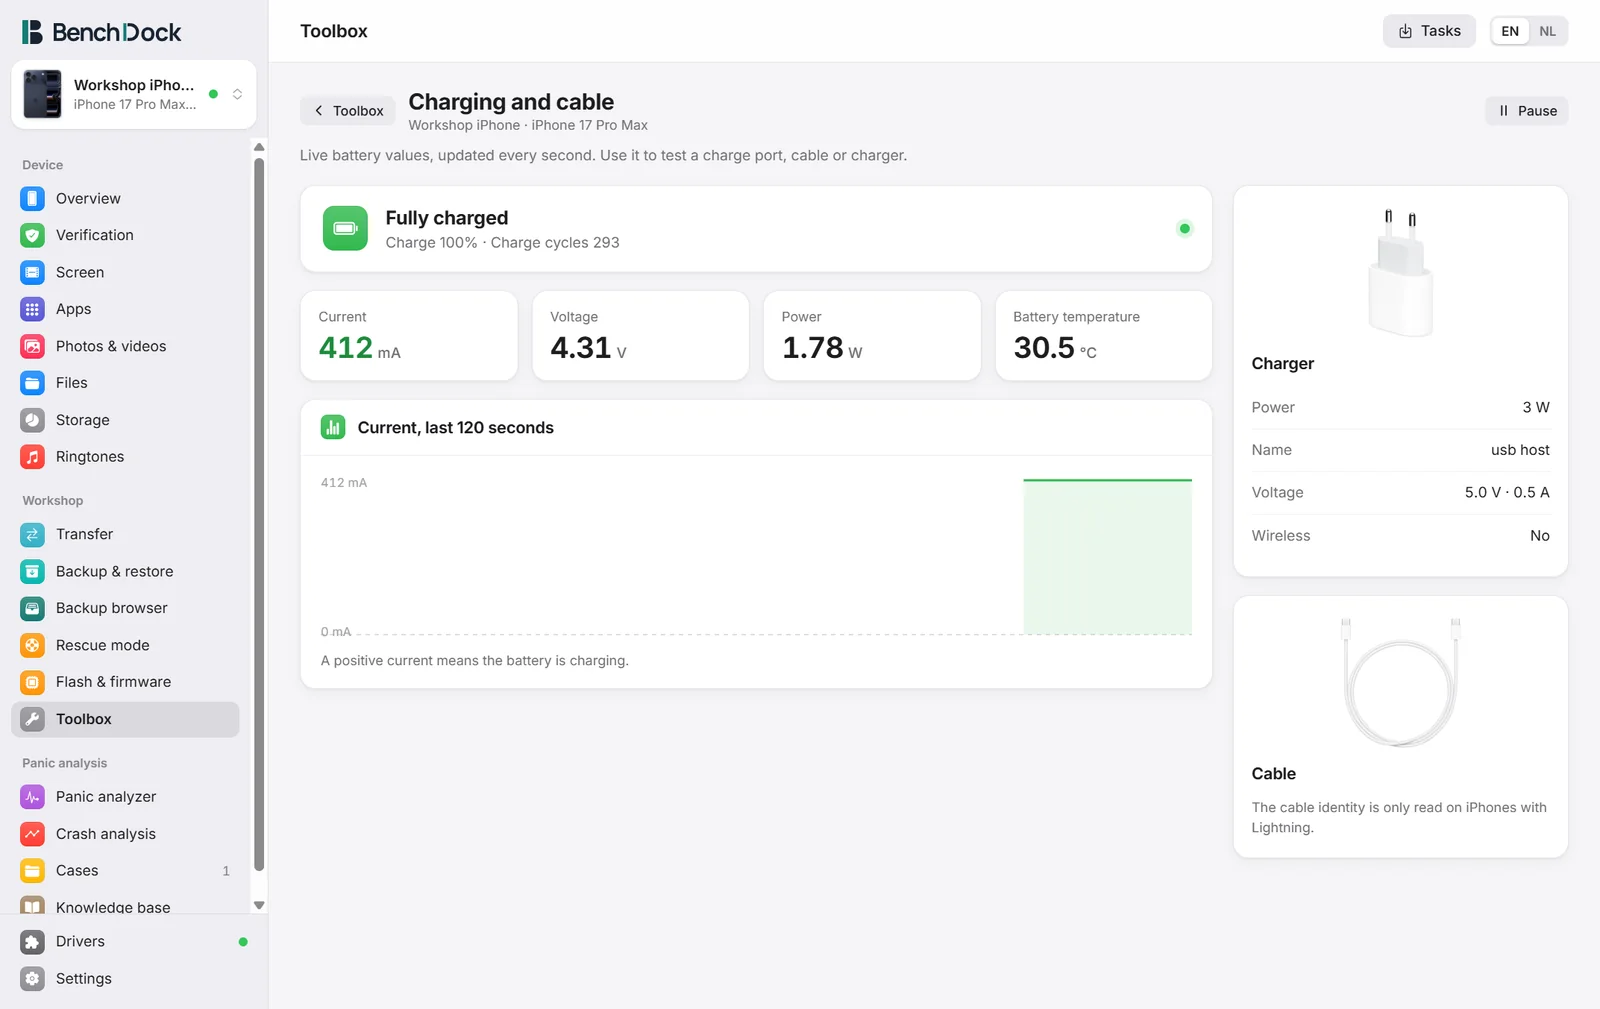This screenshot has height=1009, width=1600.
Task: Click the BenchDock logo icon
Action: [x=32, y=32]
